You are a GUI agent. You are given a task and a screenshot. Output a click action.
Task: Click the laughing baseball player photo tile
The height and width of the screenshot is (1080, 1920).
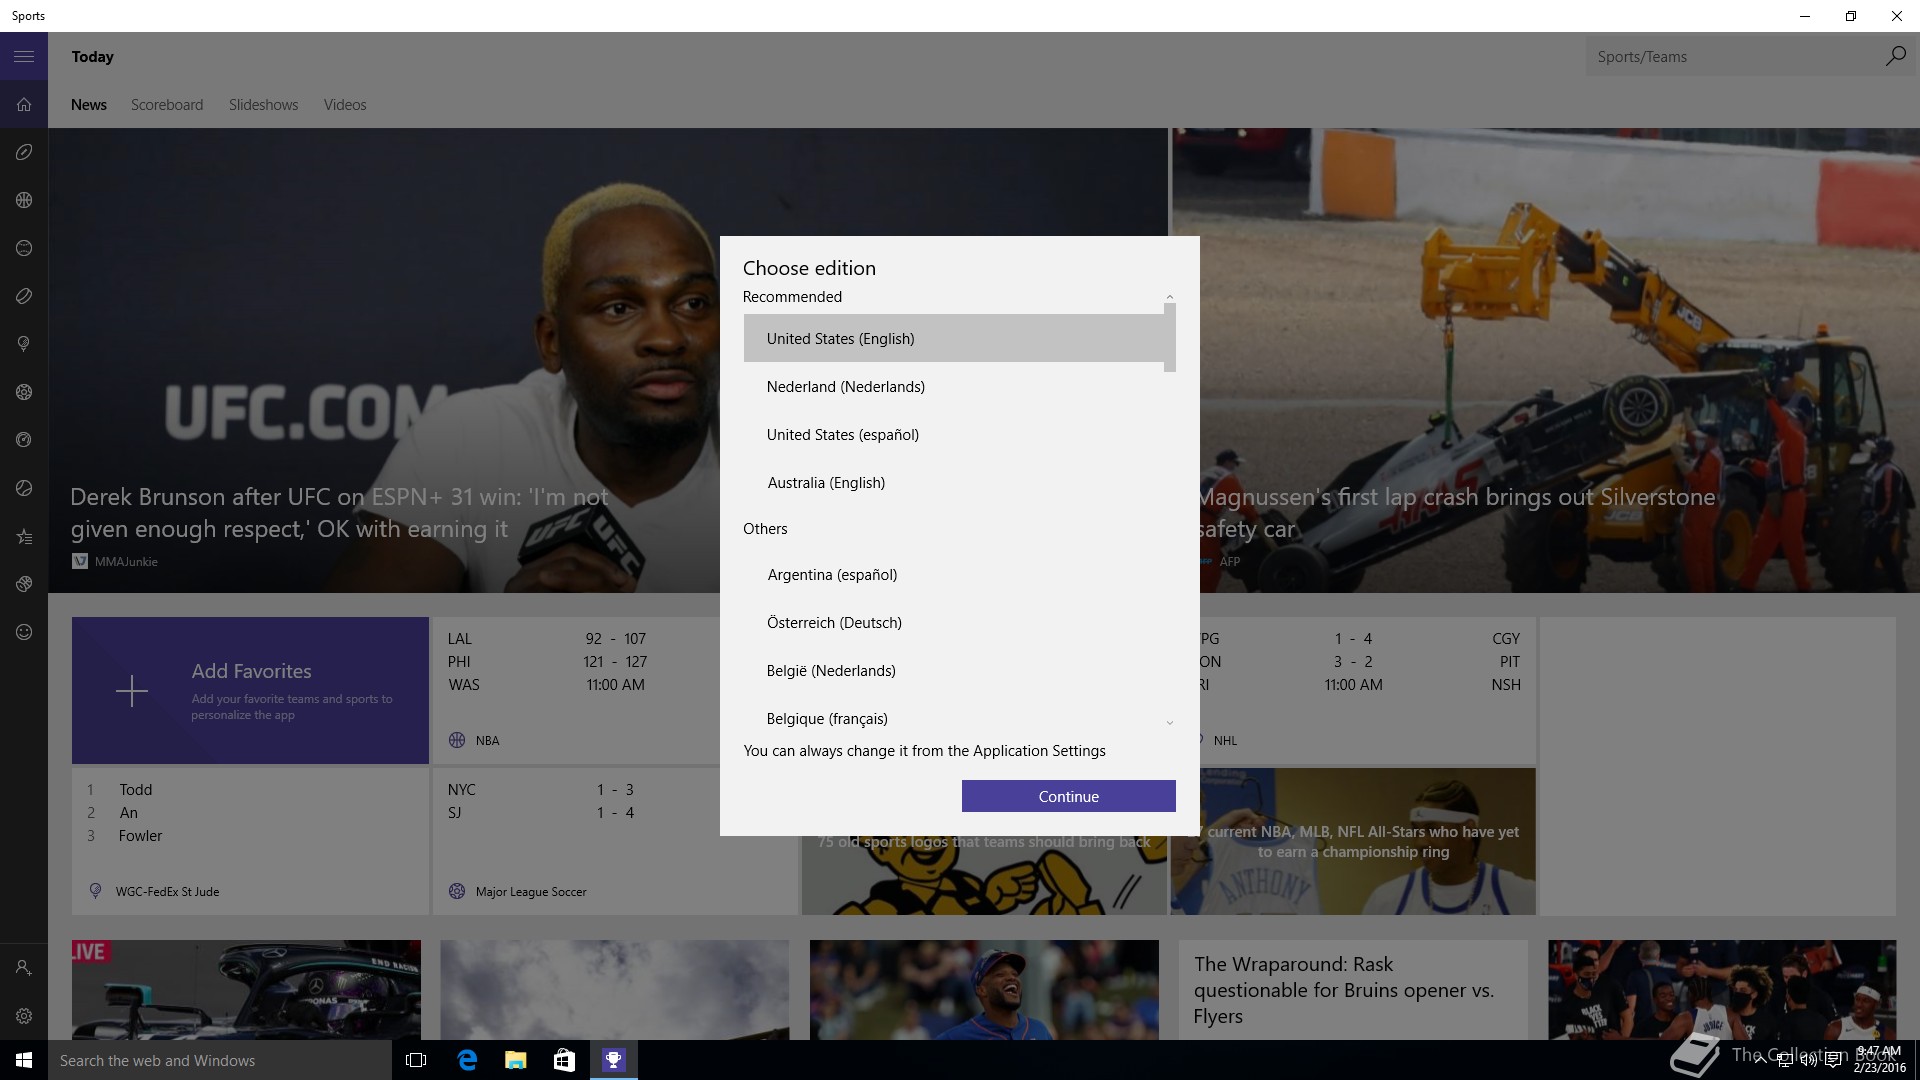click(x=984, y=989)
